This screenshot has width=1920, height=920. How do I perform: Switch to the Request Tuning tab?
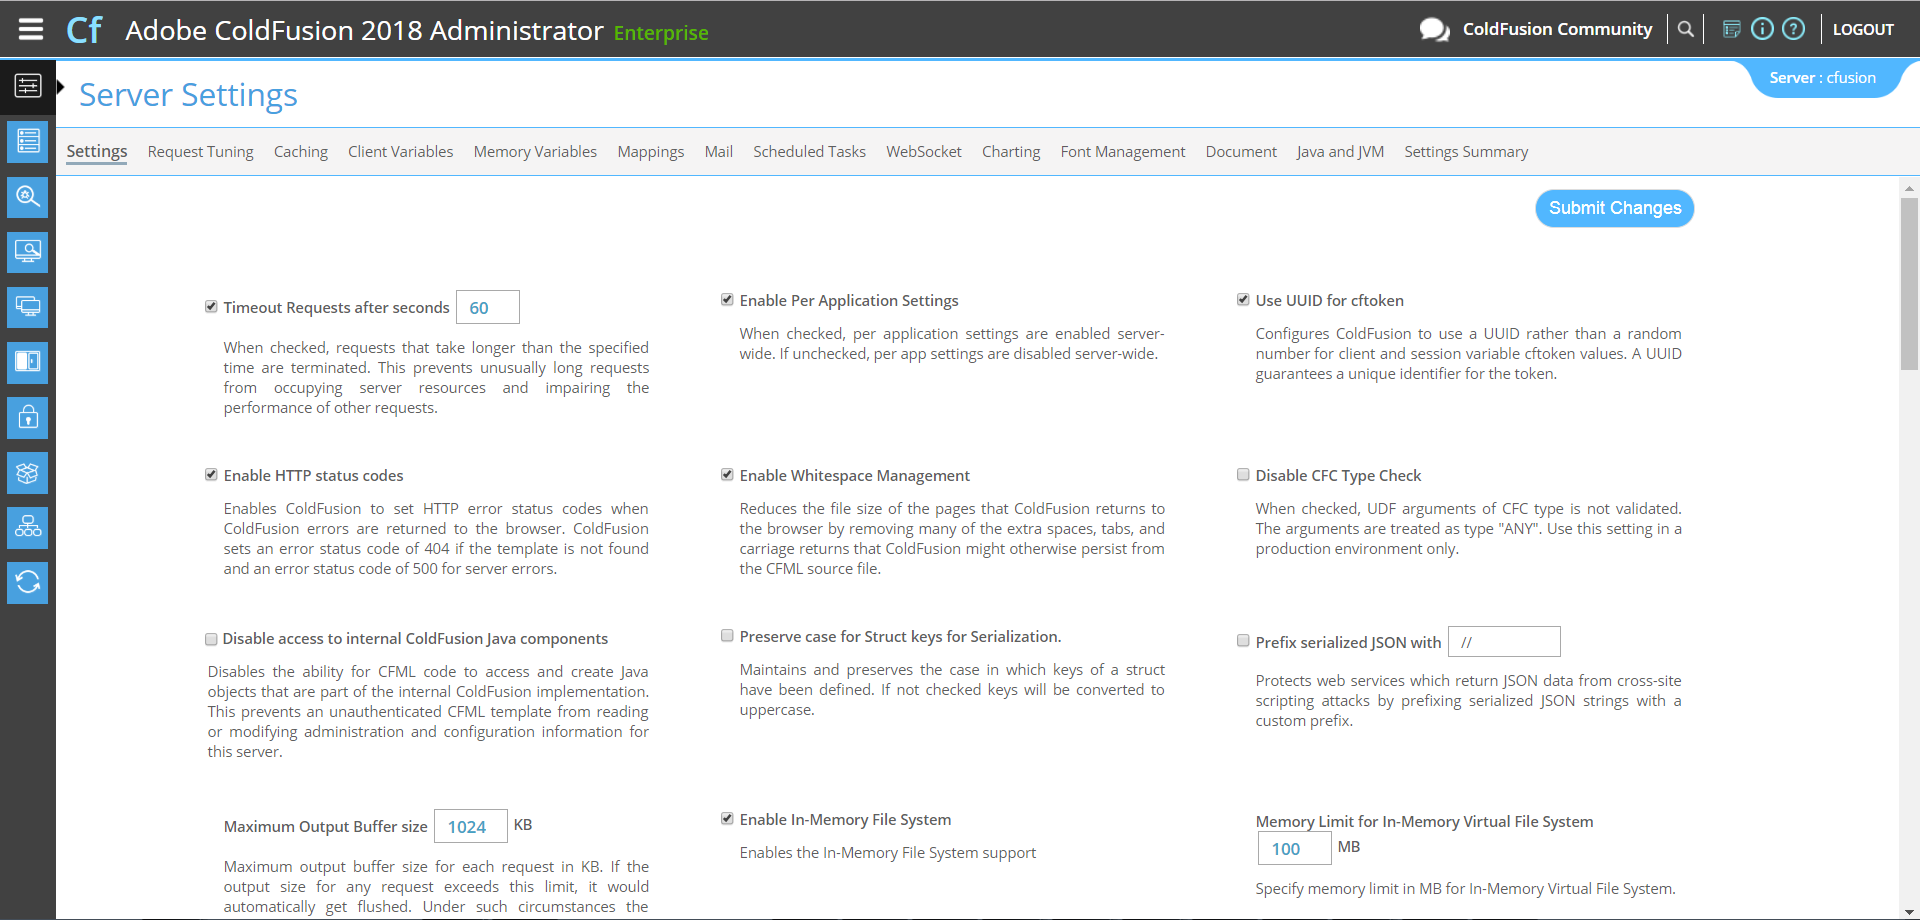pyautogui.click(x=200, y=152)
